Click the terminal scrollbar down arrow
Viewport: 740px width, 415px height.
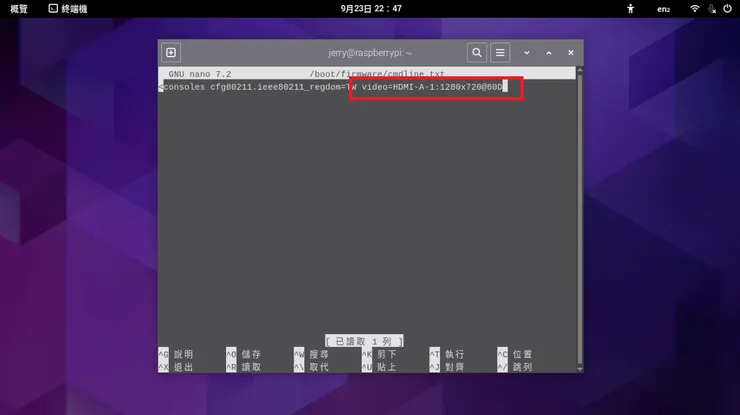click(x=580, y=369)
